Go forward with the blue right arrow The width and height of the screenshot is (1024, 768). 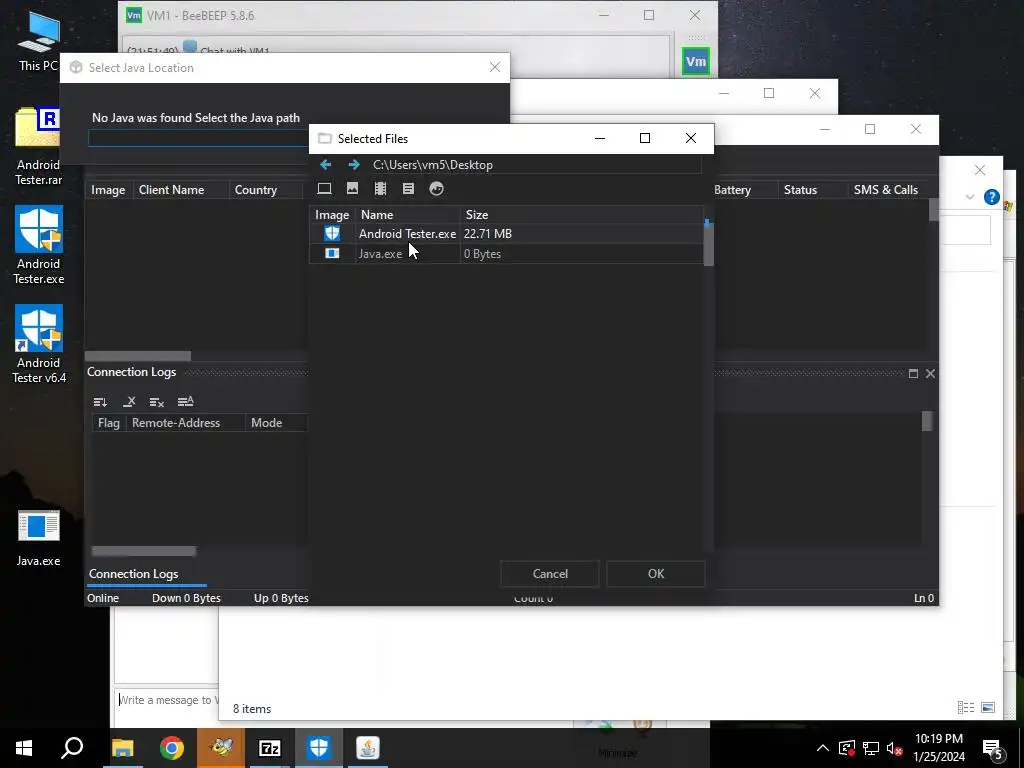tap(354, 165)
